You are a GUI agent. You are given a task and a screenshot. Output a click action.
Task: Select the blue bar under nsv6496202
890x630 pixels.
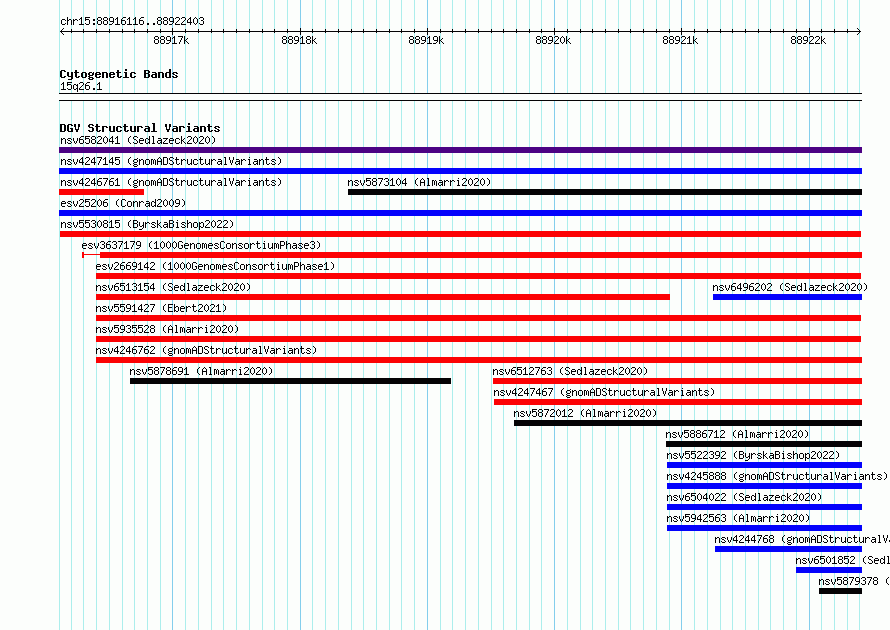click(x=787, y=297)
